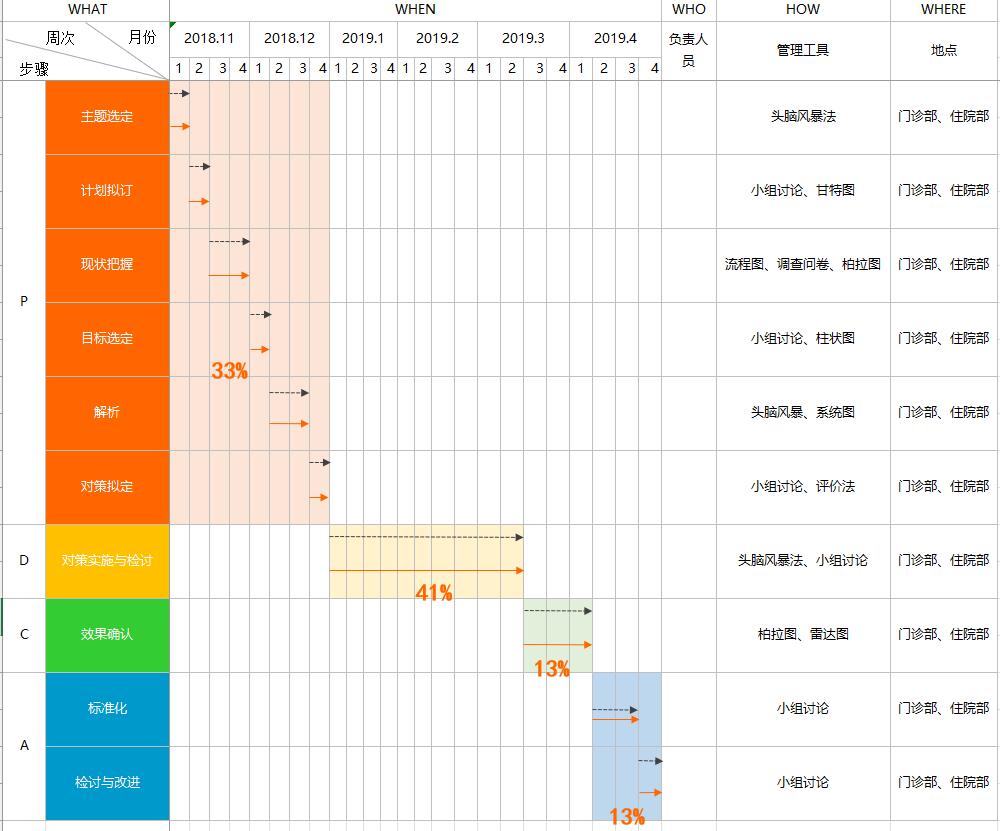Viewport: 1000px width, 831px height.
Task: Click the 2019.3 month header
Action: (523, 38)
